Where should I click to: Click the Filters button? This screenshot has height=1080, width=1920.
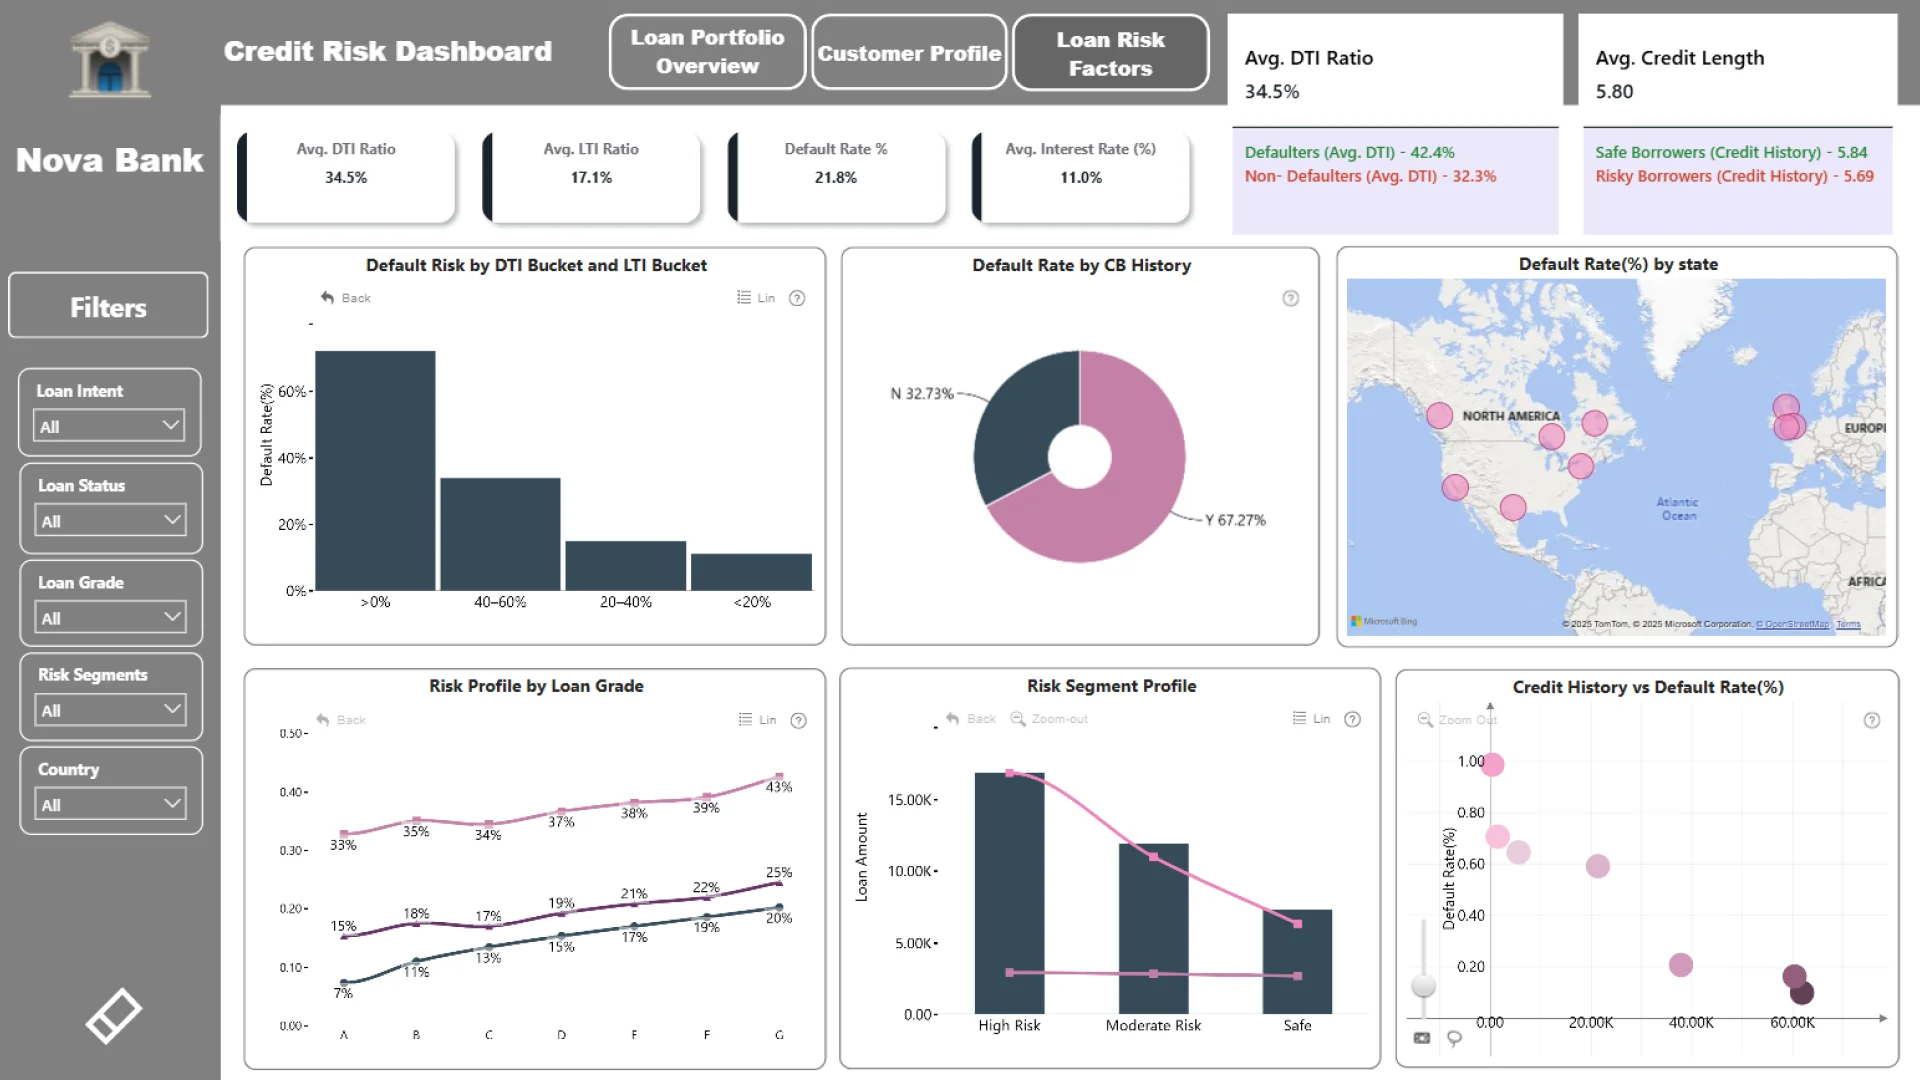point(108,307)
